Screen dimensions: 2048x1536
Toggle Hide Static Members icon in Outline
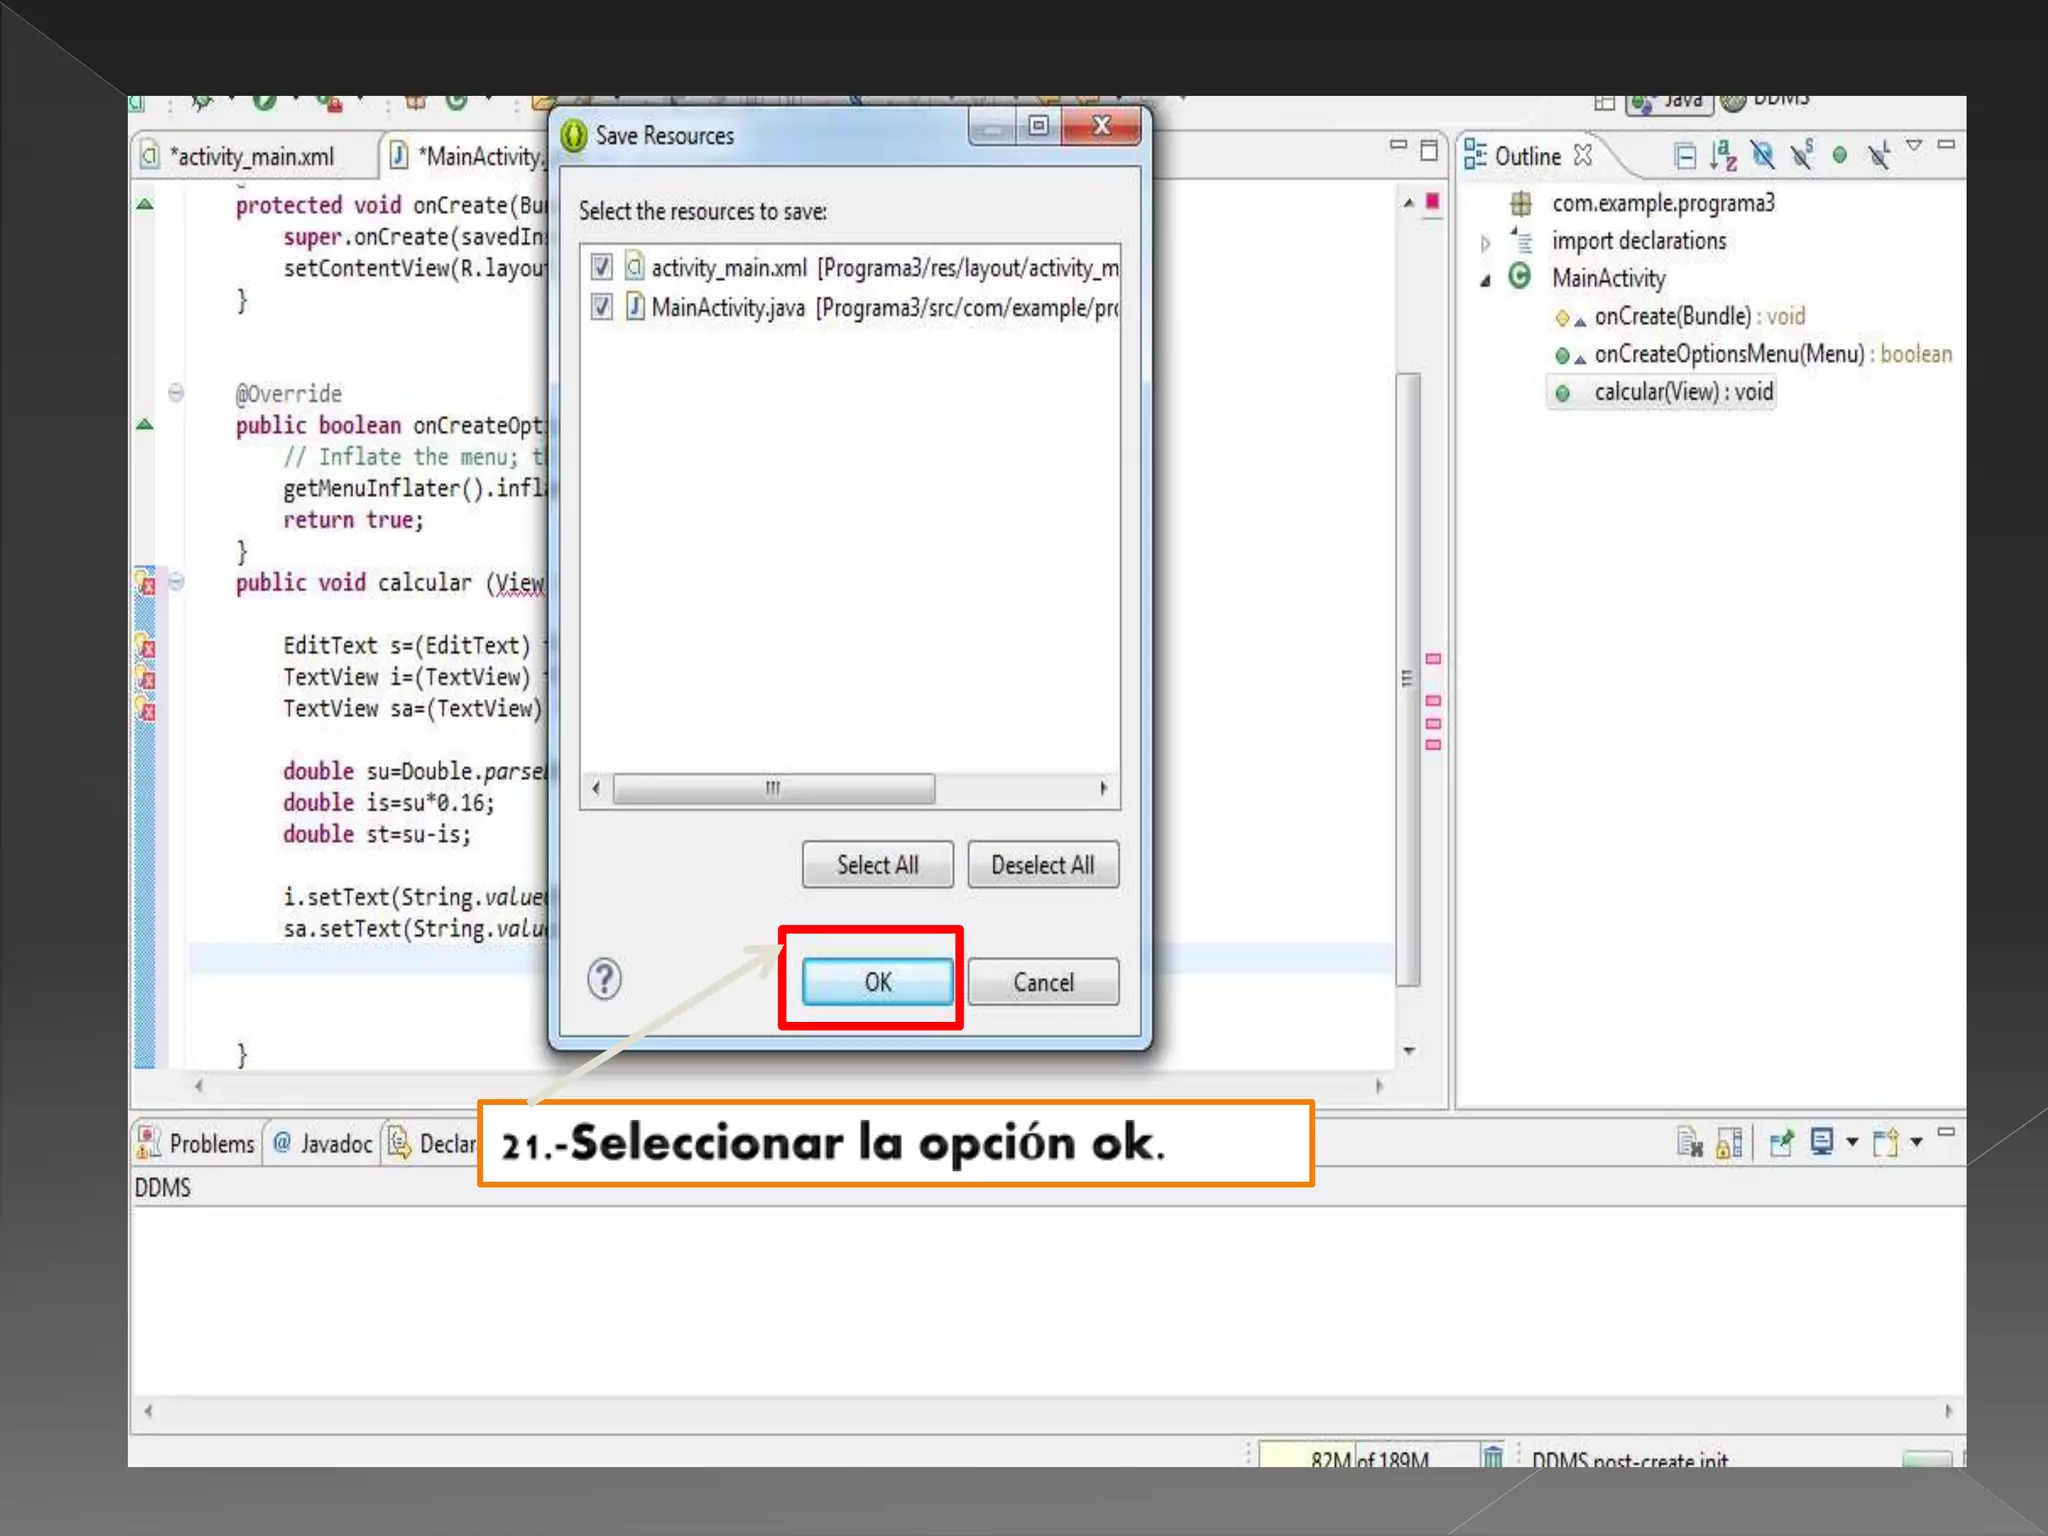1802,156
